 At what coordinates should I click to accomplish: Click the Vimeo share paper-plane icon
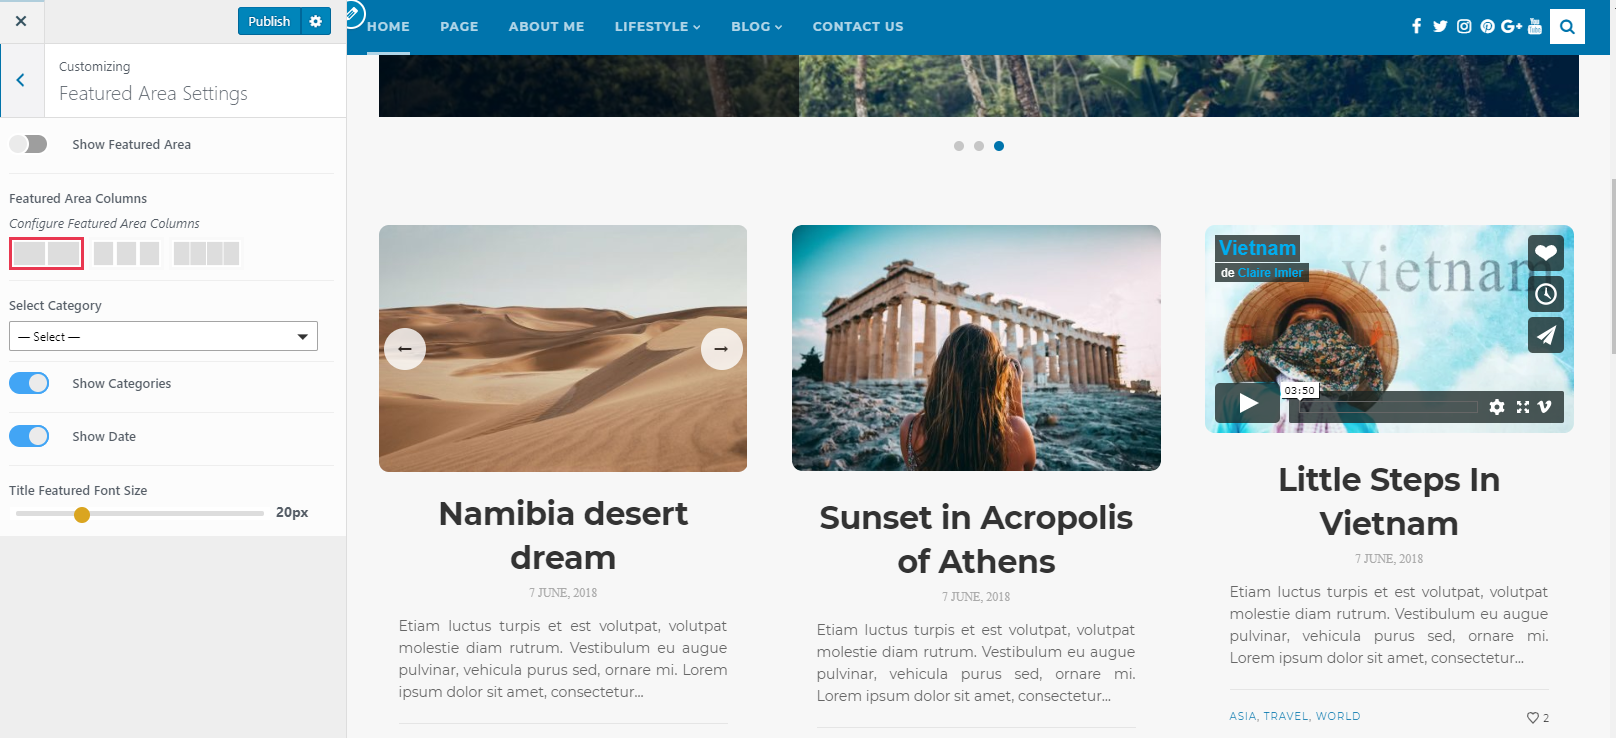click(1546, 335)
